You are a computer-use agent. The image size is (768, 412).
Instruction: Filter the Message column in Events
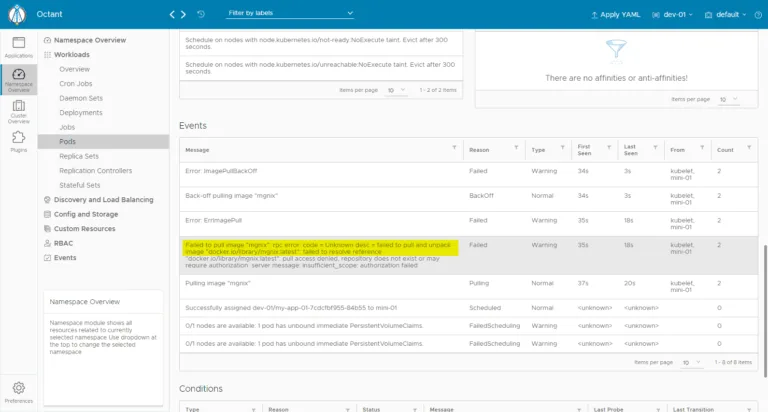[x=454, y=147]
